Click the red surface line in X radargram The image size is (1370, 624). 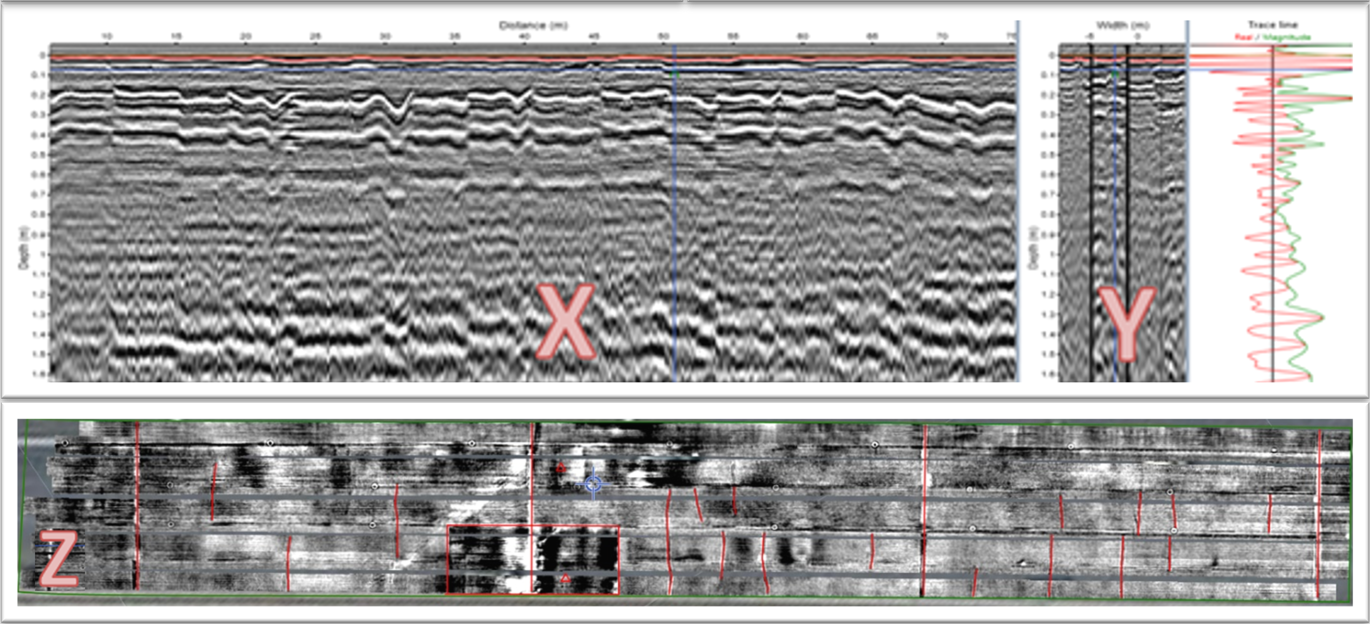coord(400,59)
